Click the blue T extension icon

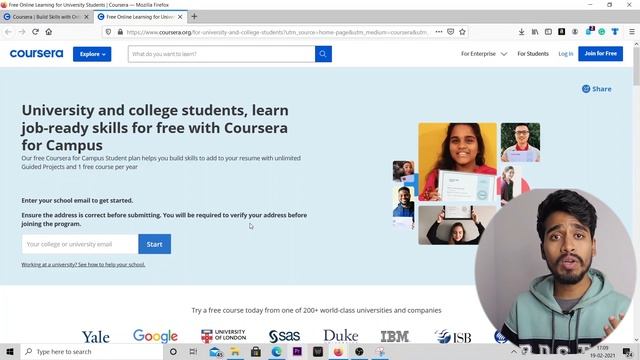tap(615, 32)
